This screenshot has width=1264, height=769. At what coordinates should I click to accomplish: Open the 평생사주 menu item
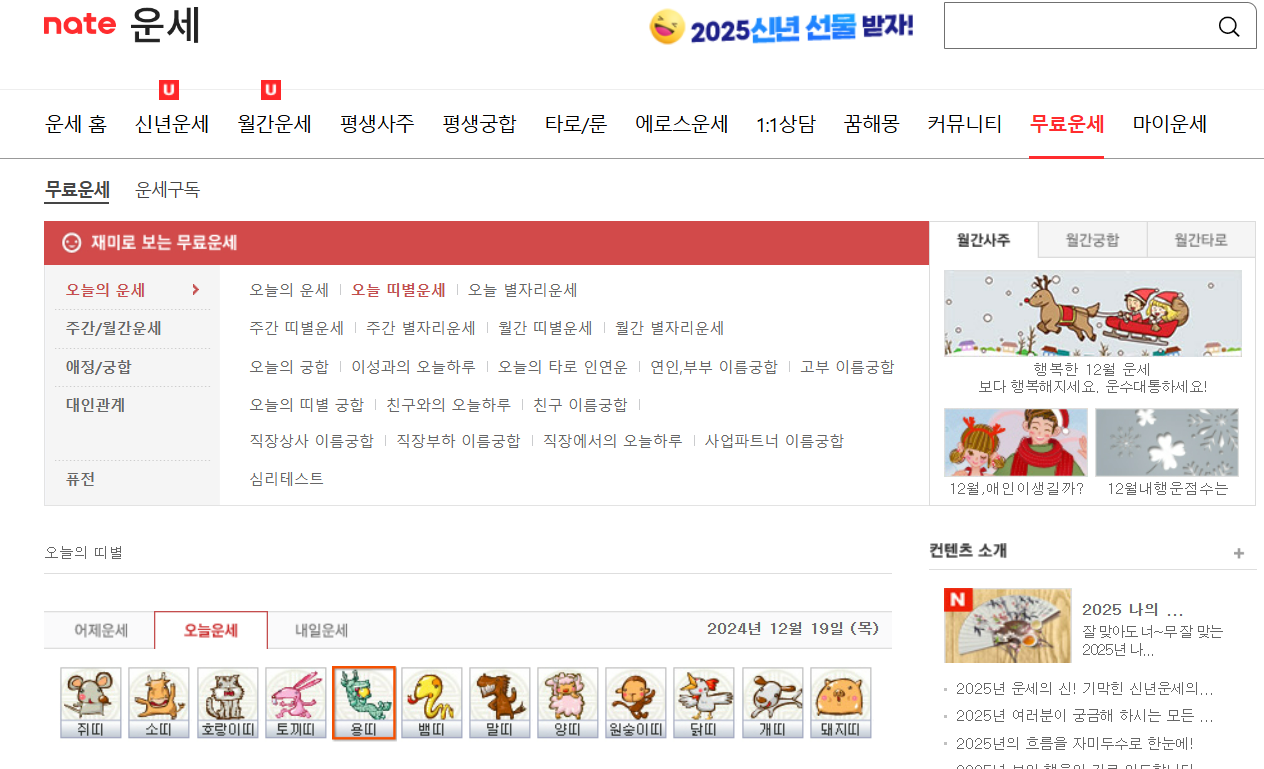coord(377,124)
